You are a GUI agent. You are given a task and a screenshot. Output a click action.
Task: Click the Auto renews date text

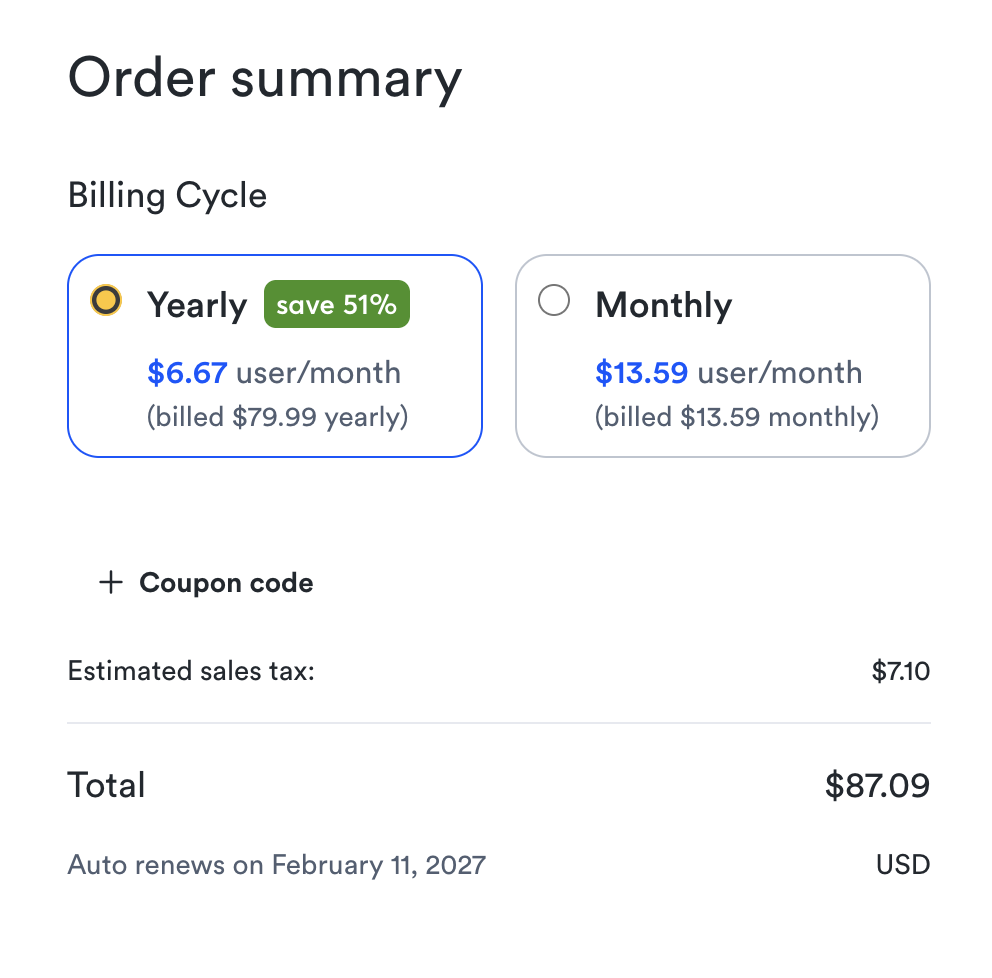[276, 864]
